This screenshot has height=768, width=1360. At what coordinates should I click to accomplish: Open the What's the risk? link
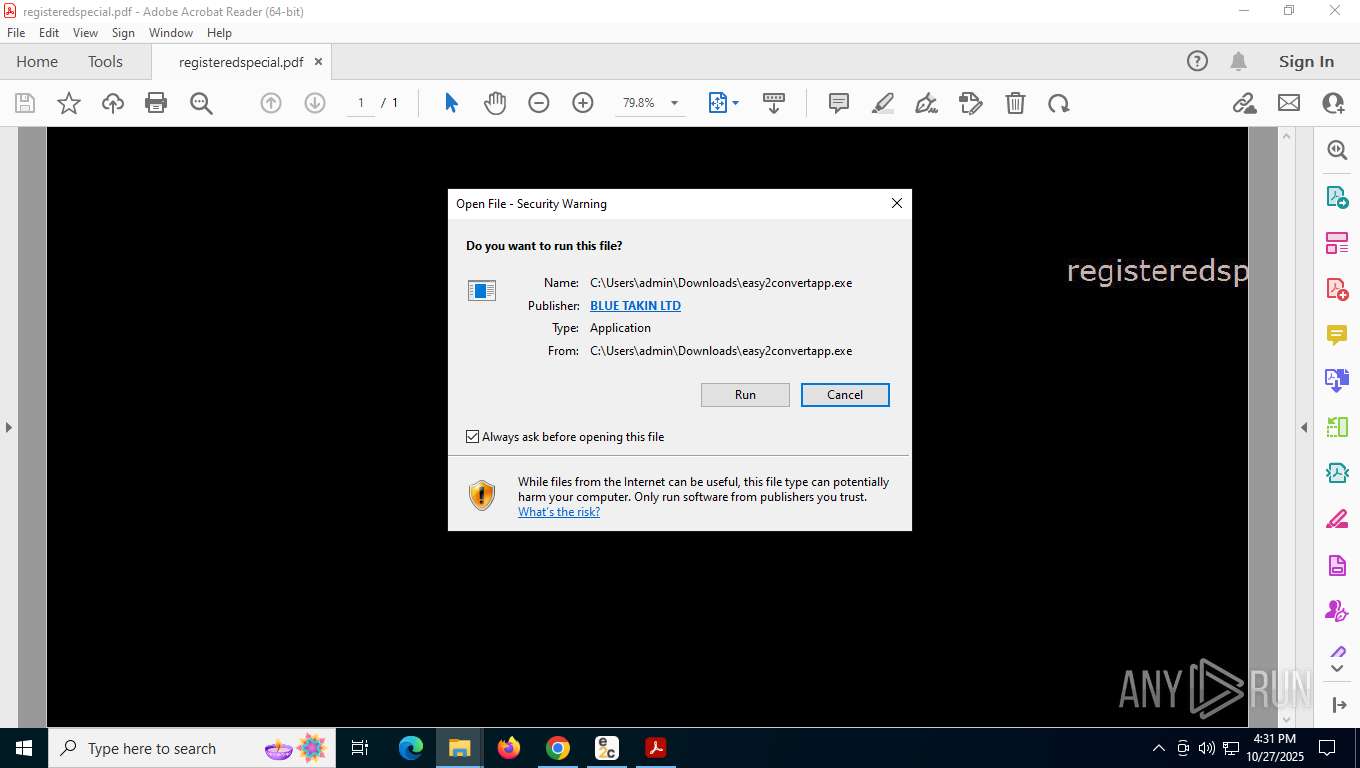coord(559,512)
